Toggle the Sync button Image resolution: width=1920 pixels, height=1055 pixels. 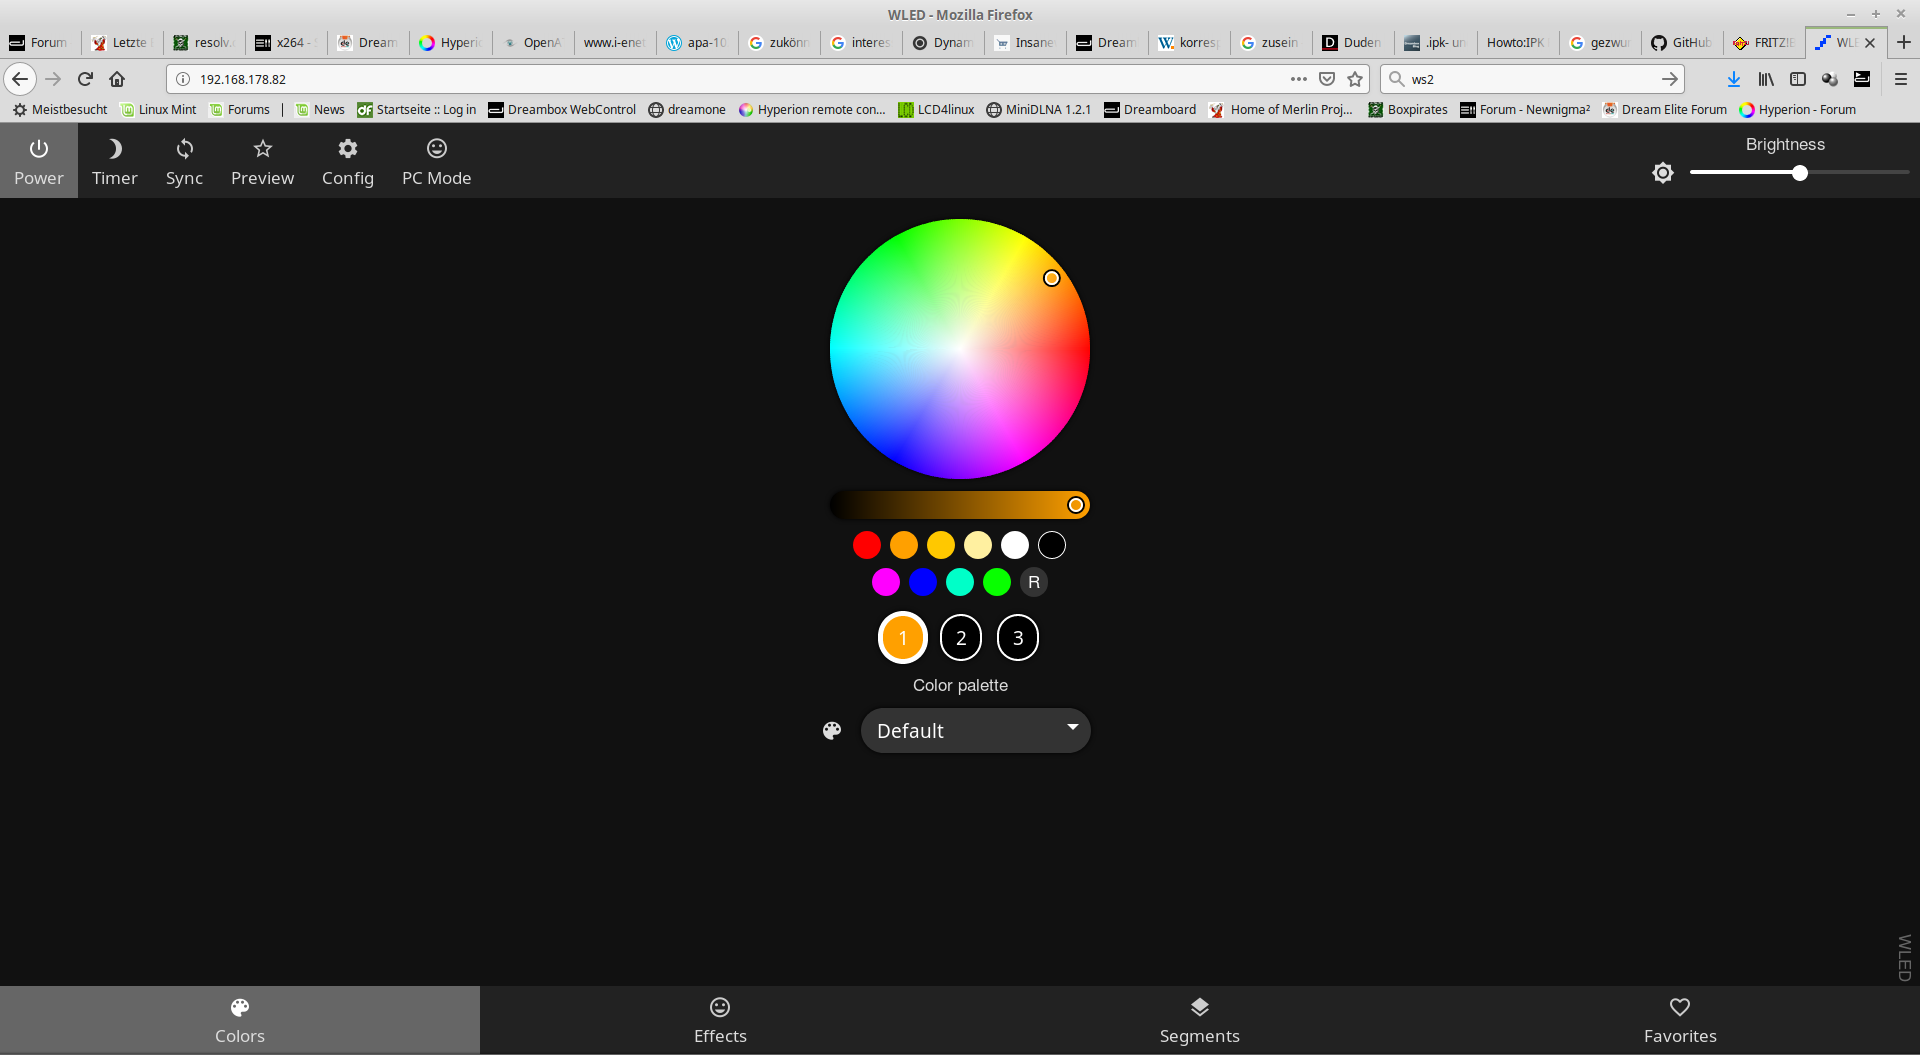[x=184, y=161]
